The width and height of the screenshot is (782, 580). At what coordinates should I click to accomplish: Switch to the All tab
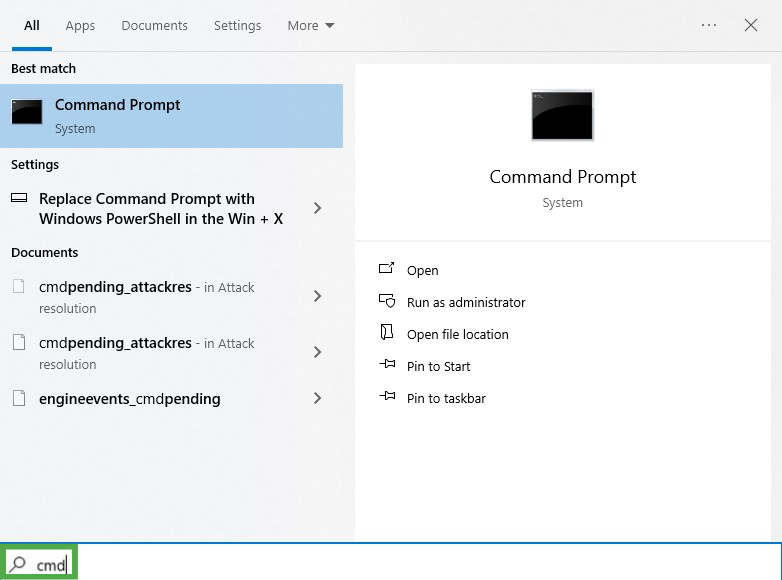tap(31, 25)
